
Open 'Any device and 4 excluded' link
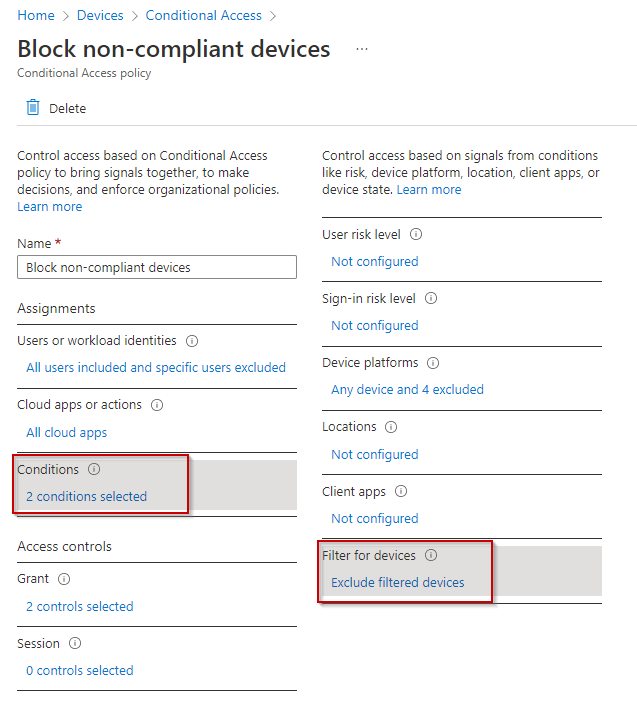(x=407, y=389)
